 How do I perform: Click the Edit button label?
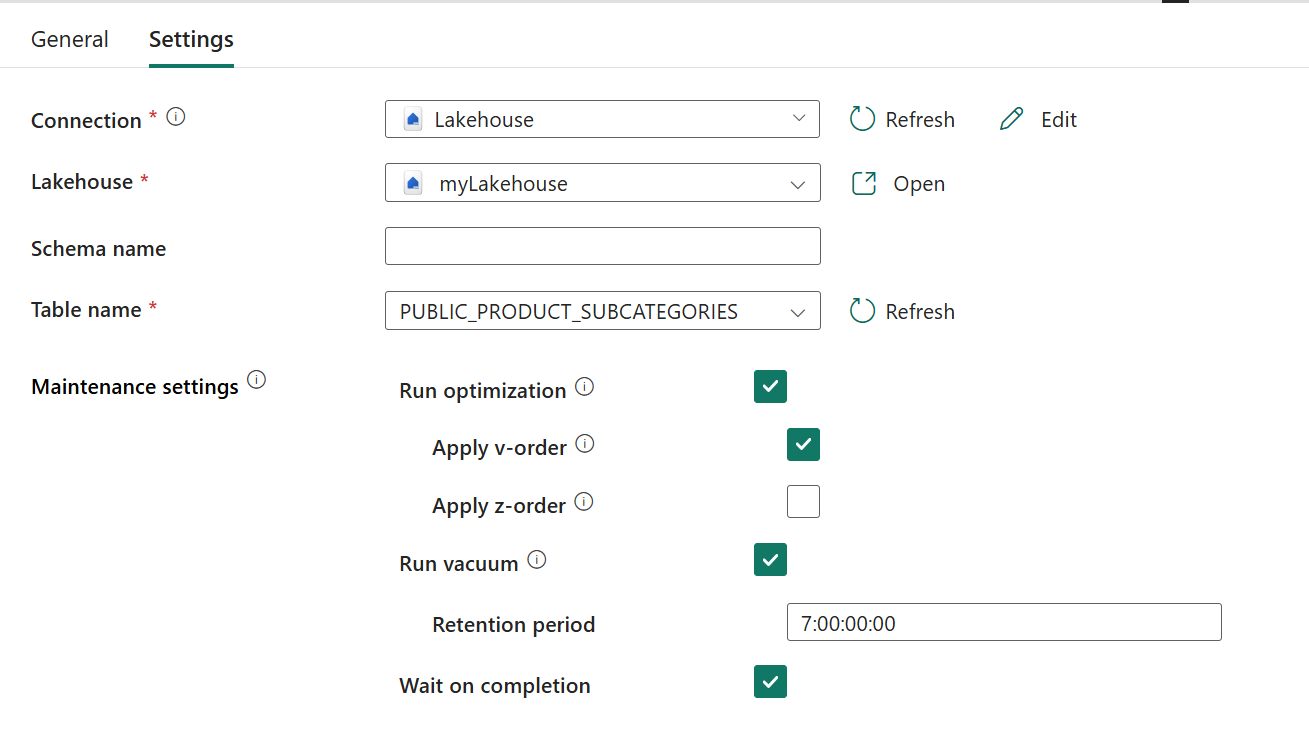tap(1059, 120)
